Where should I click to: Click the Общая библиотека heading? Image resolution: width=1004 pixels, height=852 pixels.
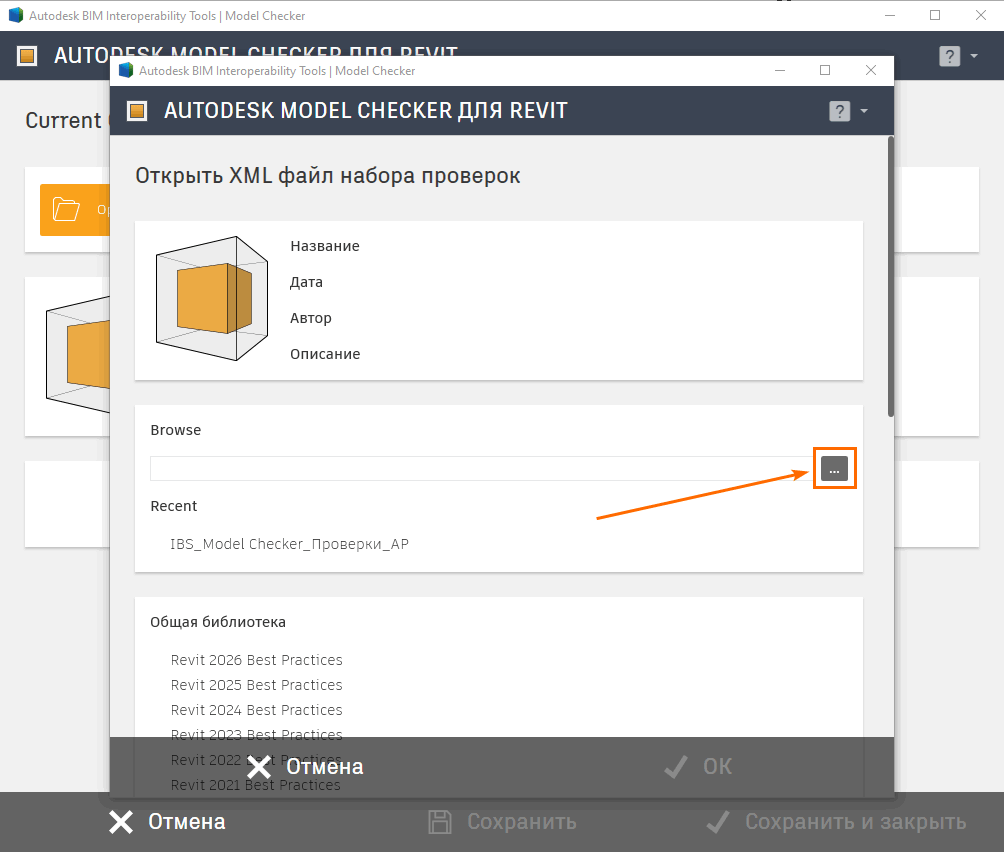[218, 622]
